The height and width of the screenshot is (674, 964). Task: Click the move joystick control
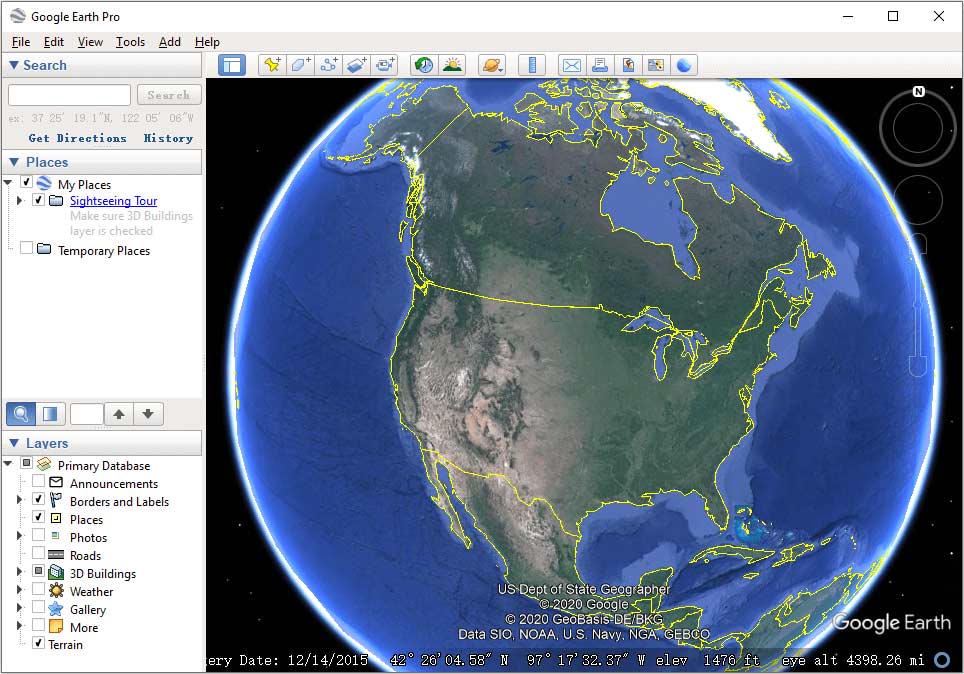pyautogui.click(x=918, y=200)
